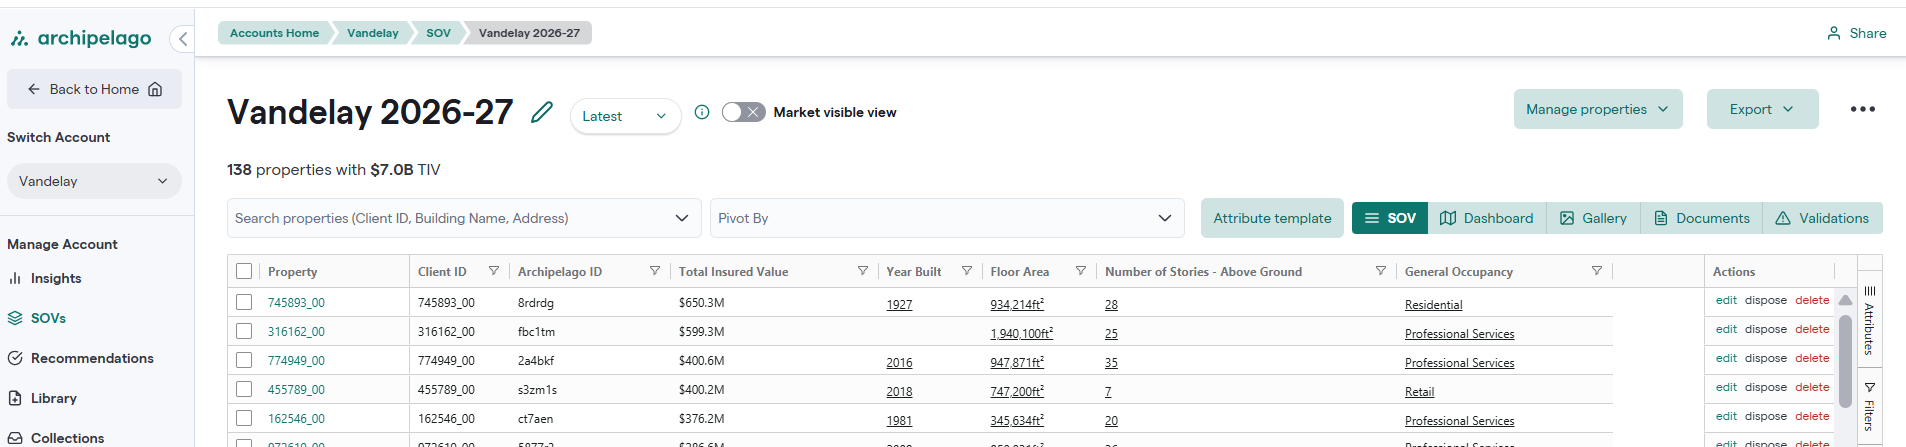
Task: Delete property 774949_00
Action: click(x=1812, y=358)
